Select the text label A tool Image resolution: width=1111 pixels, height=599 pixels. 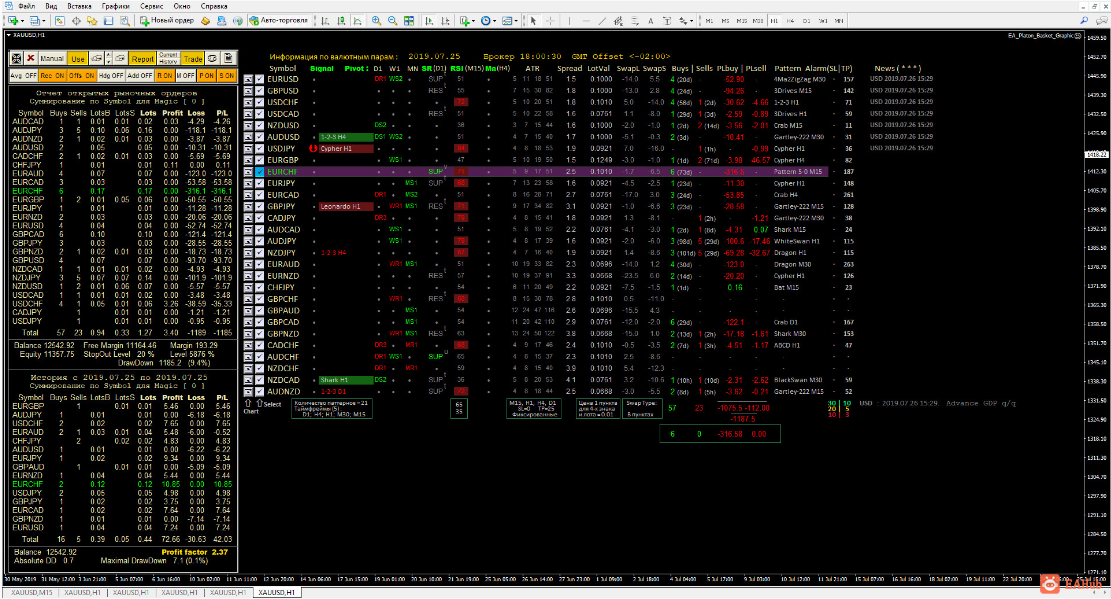[x=650, y=21]
